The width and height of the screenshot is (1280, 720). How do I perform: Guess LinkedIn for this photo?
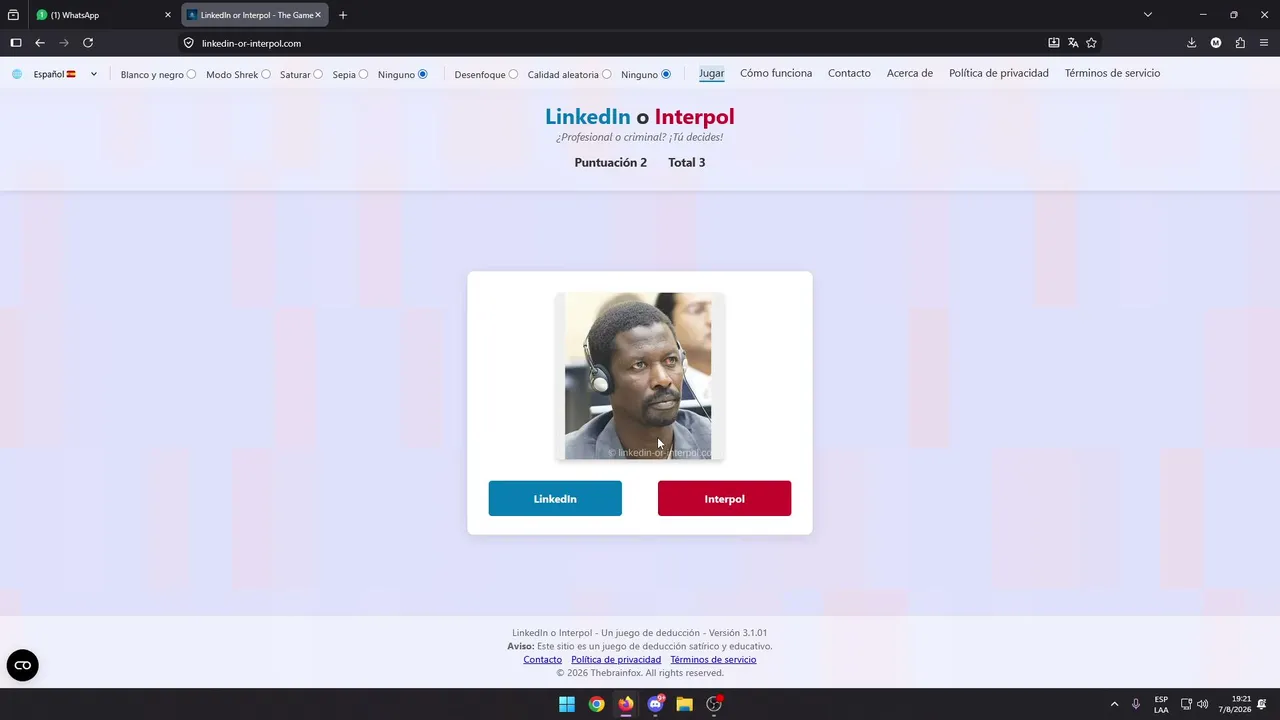(x=555, y=498)
